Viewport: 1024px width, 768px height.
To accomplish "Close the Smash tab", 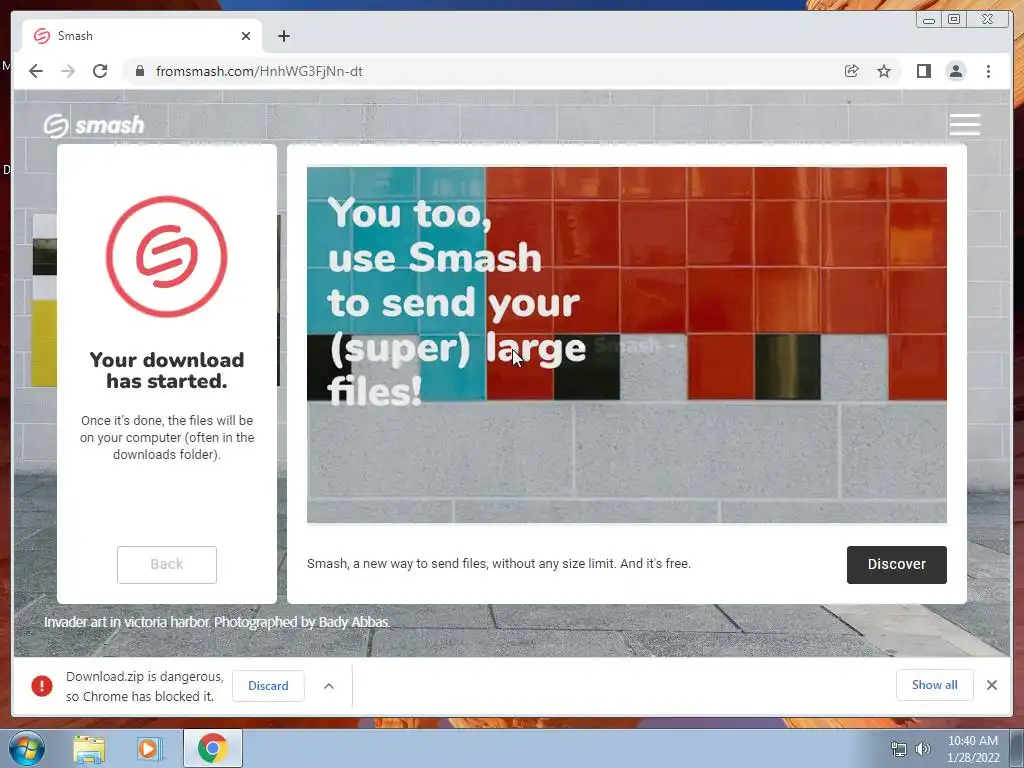I will pos(246,36).
